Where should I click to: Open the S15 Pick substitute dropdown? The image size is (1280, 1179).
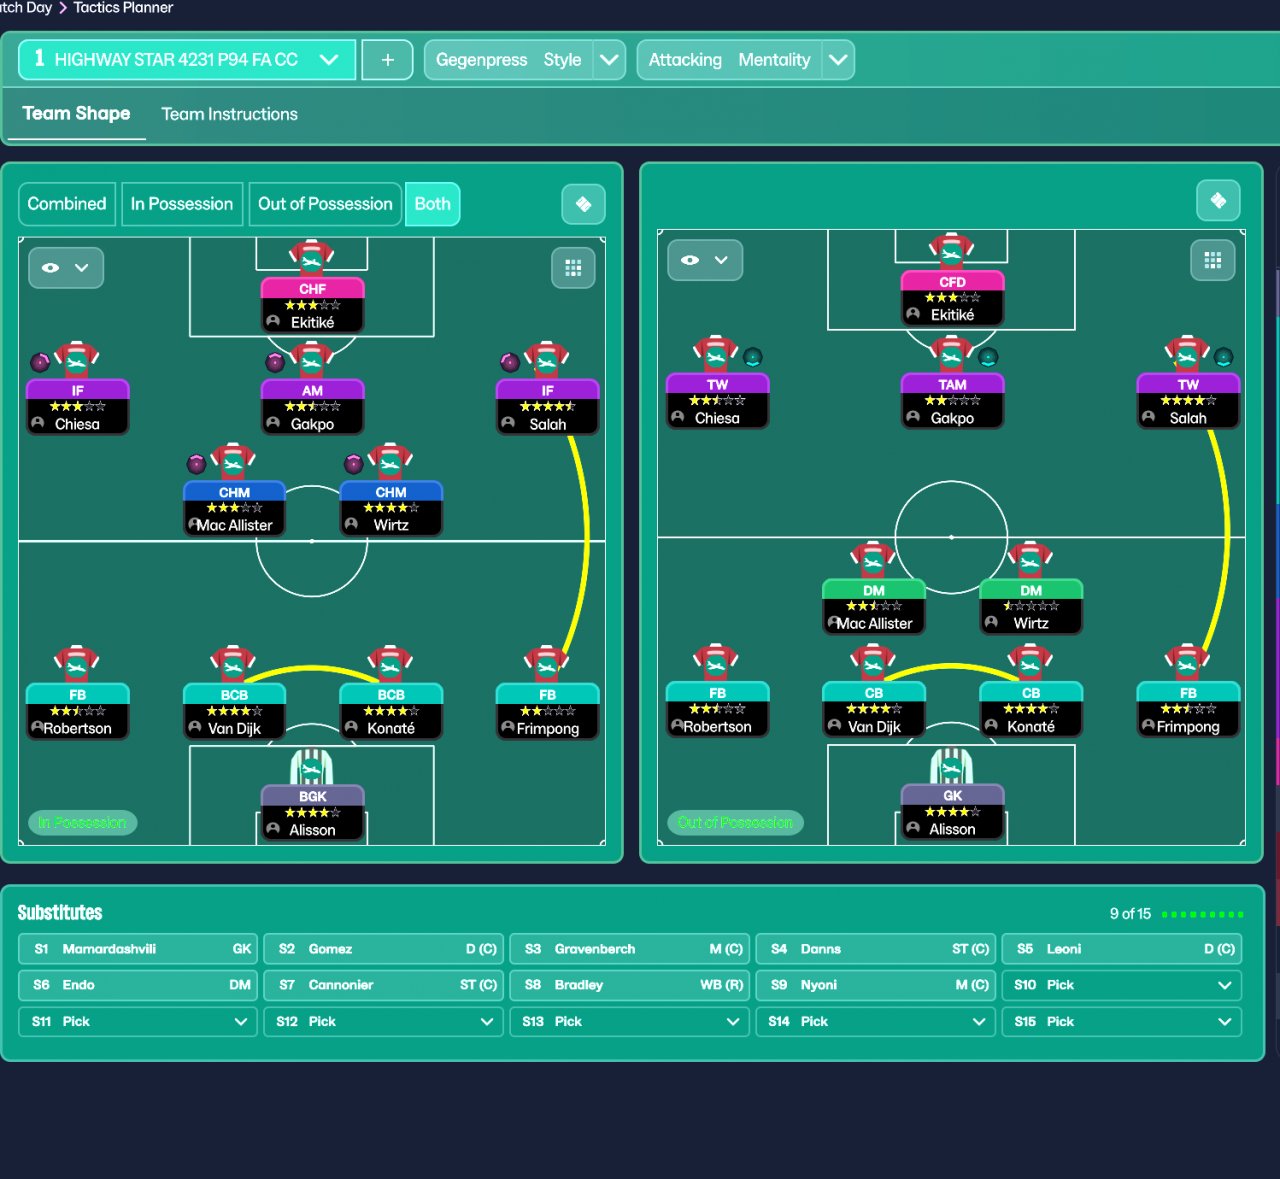pyautogui.click(x=1122, y=1021)
